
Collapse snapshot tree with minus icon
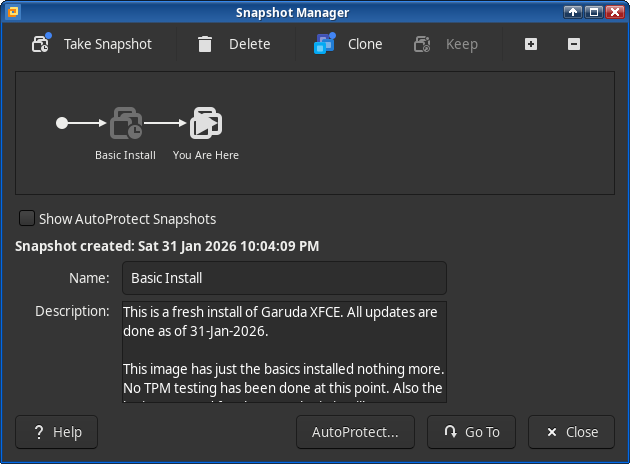573,44
